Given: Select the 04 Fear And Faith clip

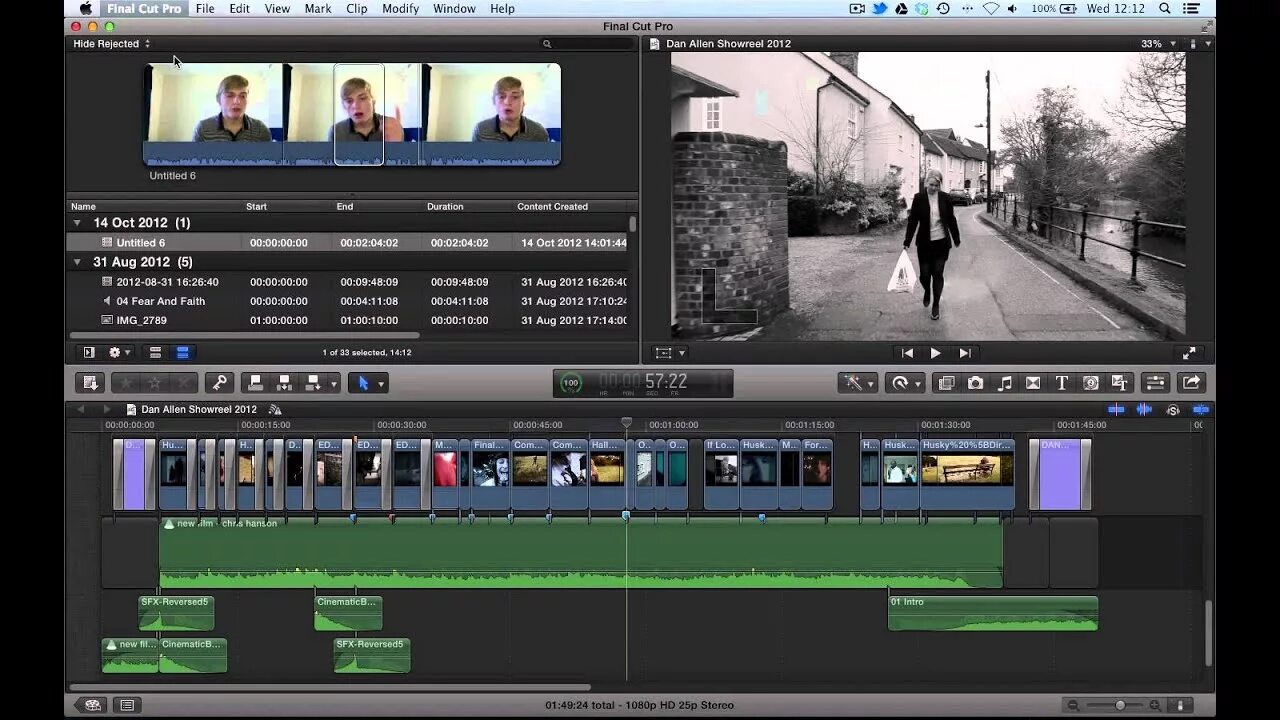Looking at the screenshot, I should [x=348, y=301].
